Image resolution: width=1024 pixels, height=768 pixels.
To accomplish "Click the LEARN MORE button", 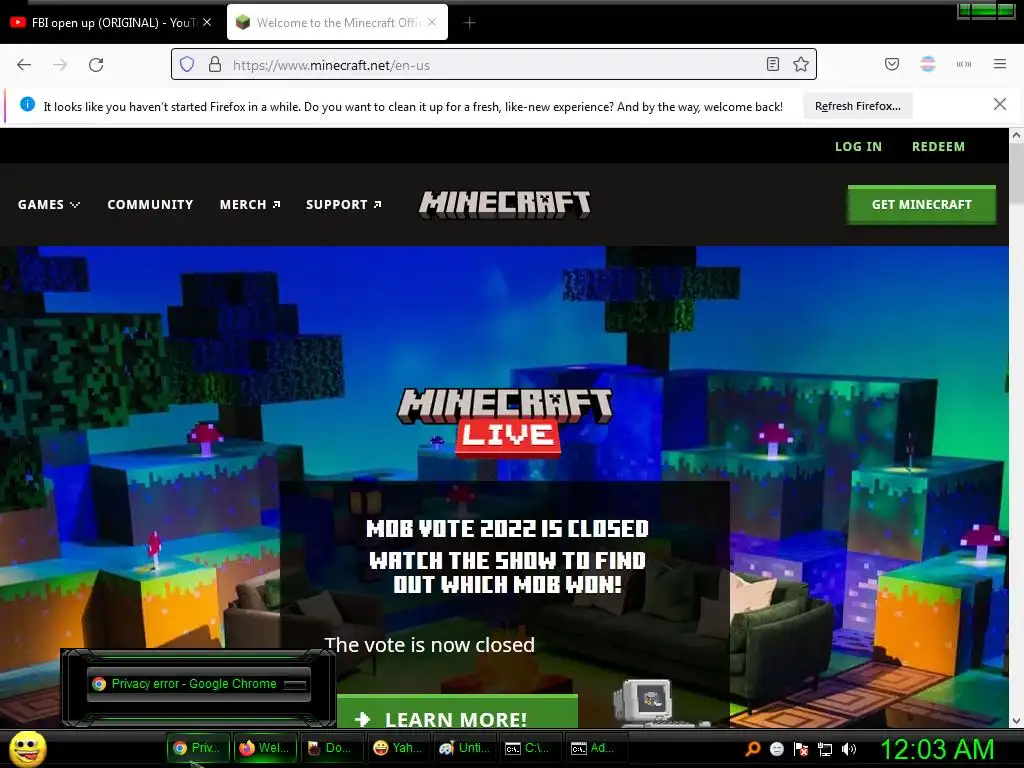I will [457, 713].
